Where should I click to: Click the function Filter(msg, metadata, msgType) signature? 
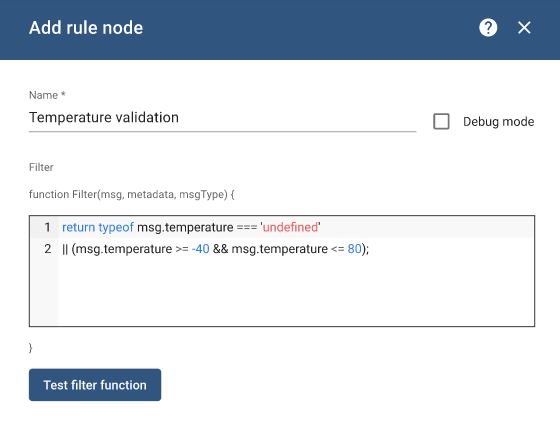click(131, 194)
